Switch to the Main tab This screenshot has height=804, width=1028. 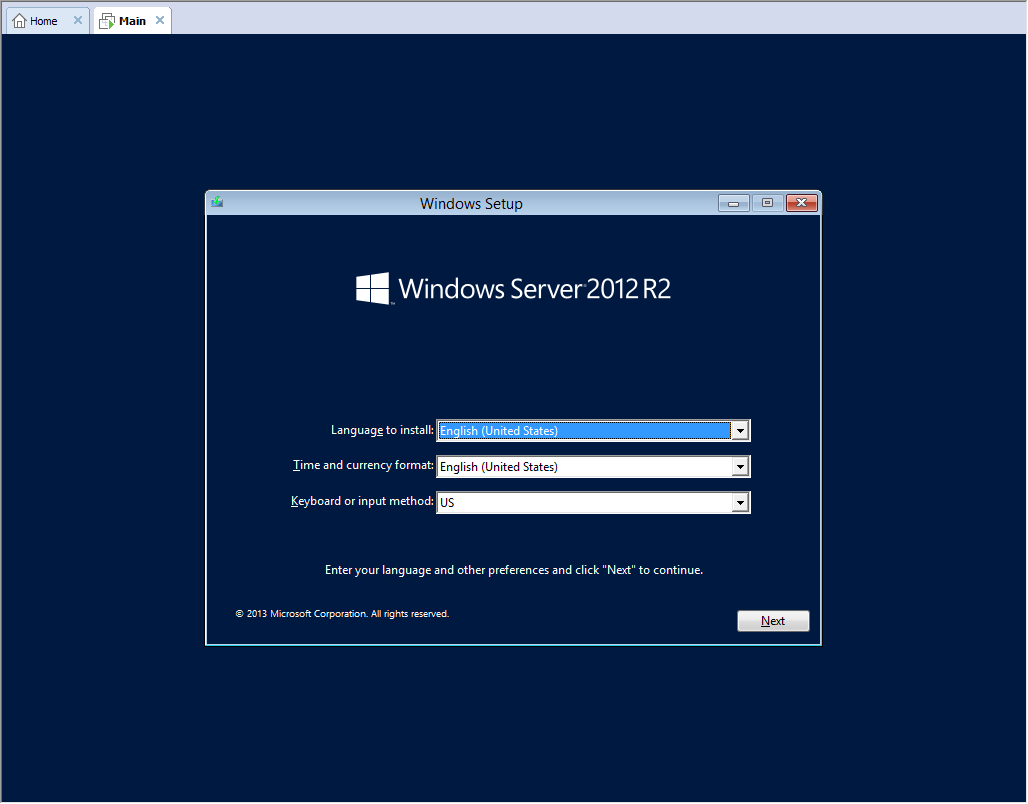pyautogui.click(x=132, y=21)
